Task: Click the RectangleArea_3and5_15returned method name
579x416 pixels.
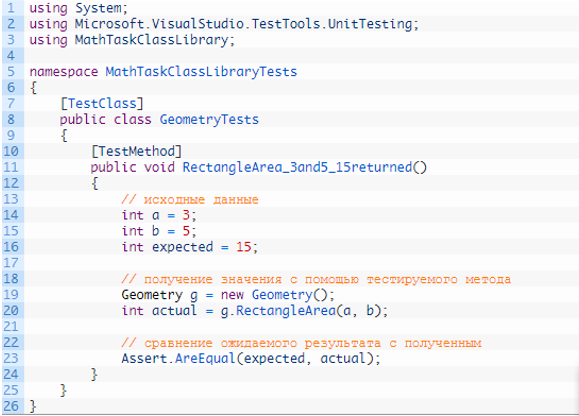Action: pyautogui.click(x=297, y=167)
